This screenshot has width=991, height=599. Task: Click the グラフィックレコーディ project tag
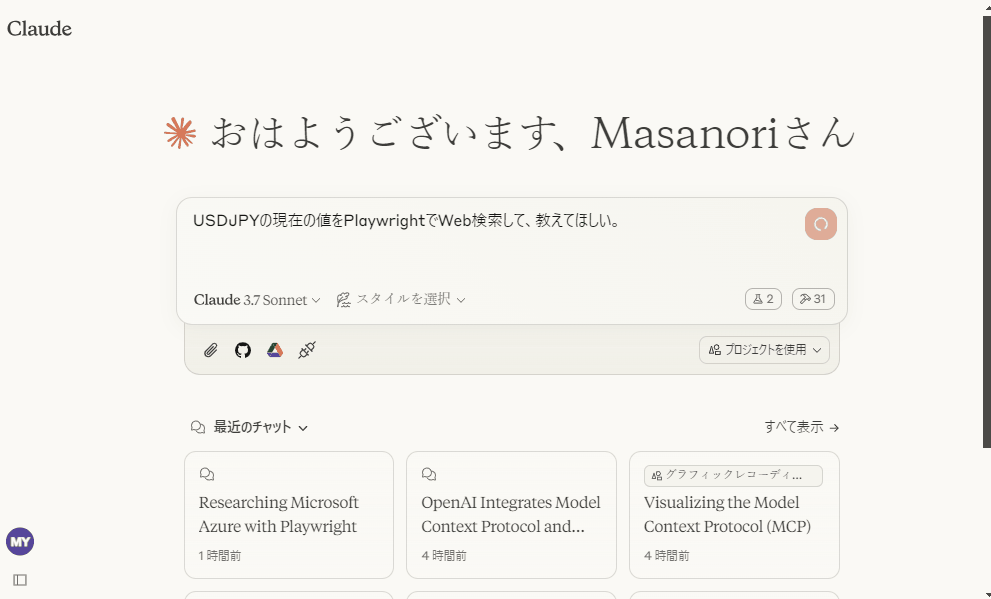[733, 476]
